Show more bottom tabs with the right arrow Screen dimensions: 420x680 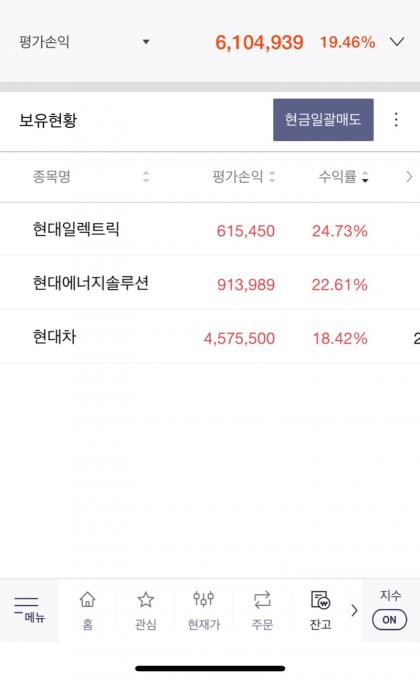(x=354, y=610)
